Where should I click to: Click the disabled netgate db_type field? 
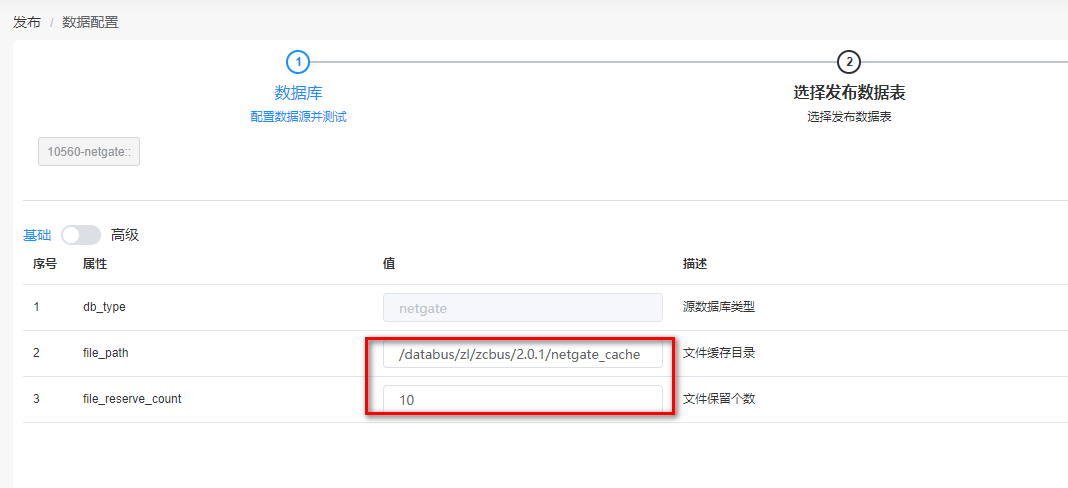pyautogui.click(x=522, y=308)
